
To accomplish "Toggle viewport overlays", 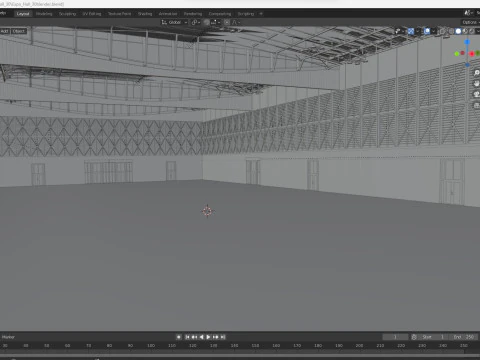I will [x=427, y=31].
